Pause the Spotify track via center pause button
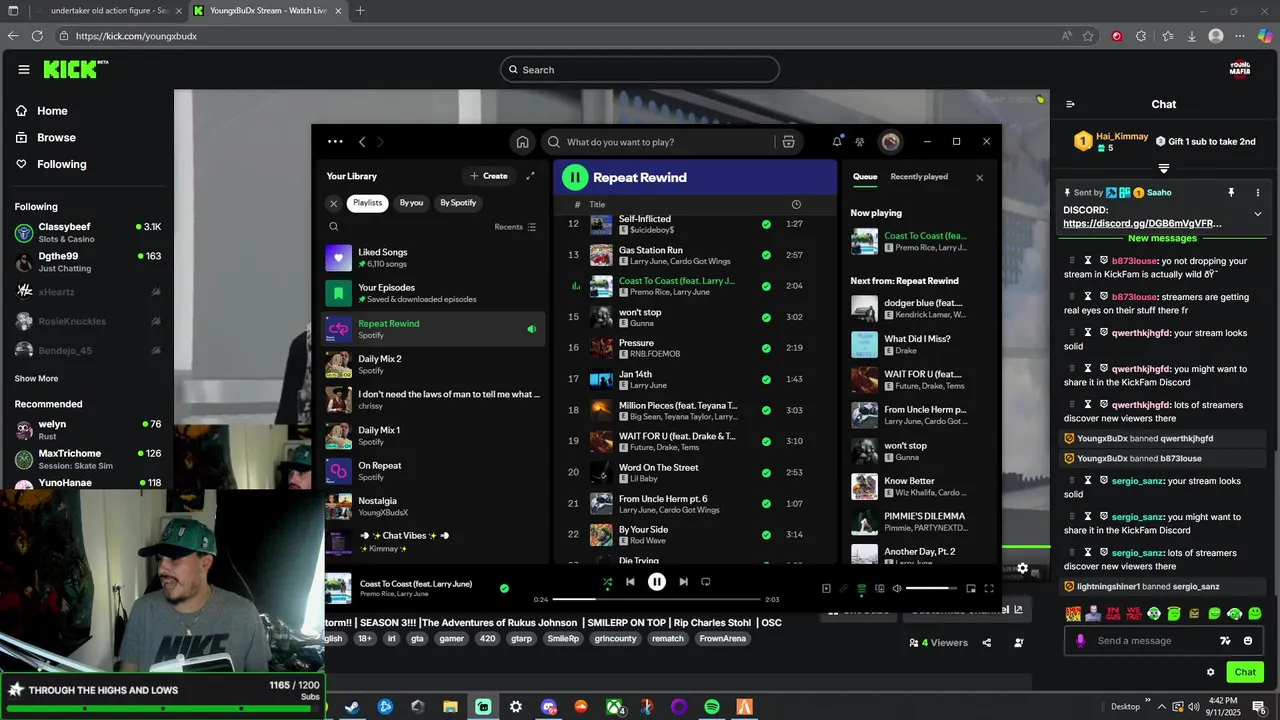Image resolution: width=1280 pixels, height=720 pixels. pos(657,582)
